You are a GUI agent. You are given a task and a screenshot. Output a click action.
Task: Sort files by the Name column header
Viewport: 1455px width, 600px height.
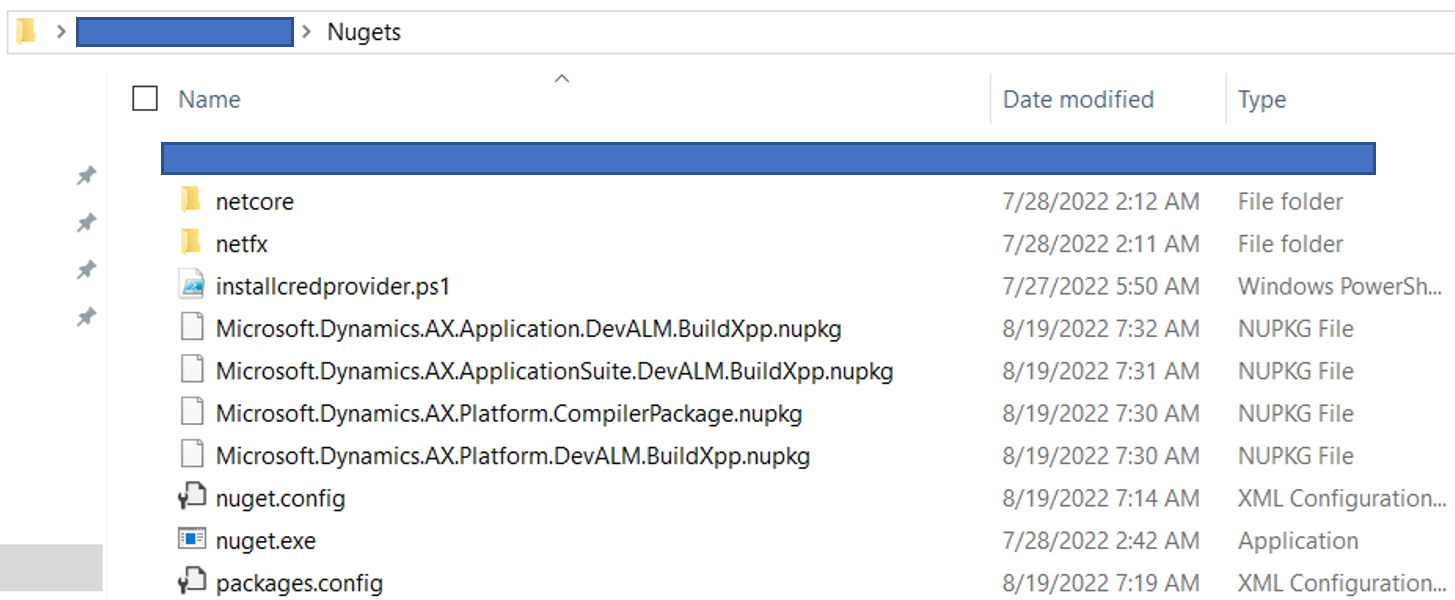click(x=209, y=99)
